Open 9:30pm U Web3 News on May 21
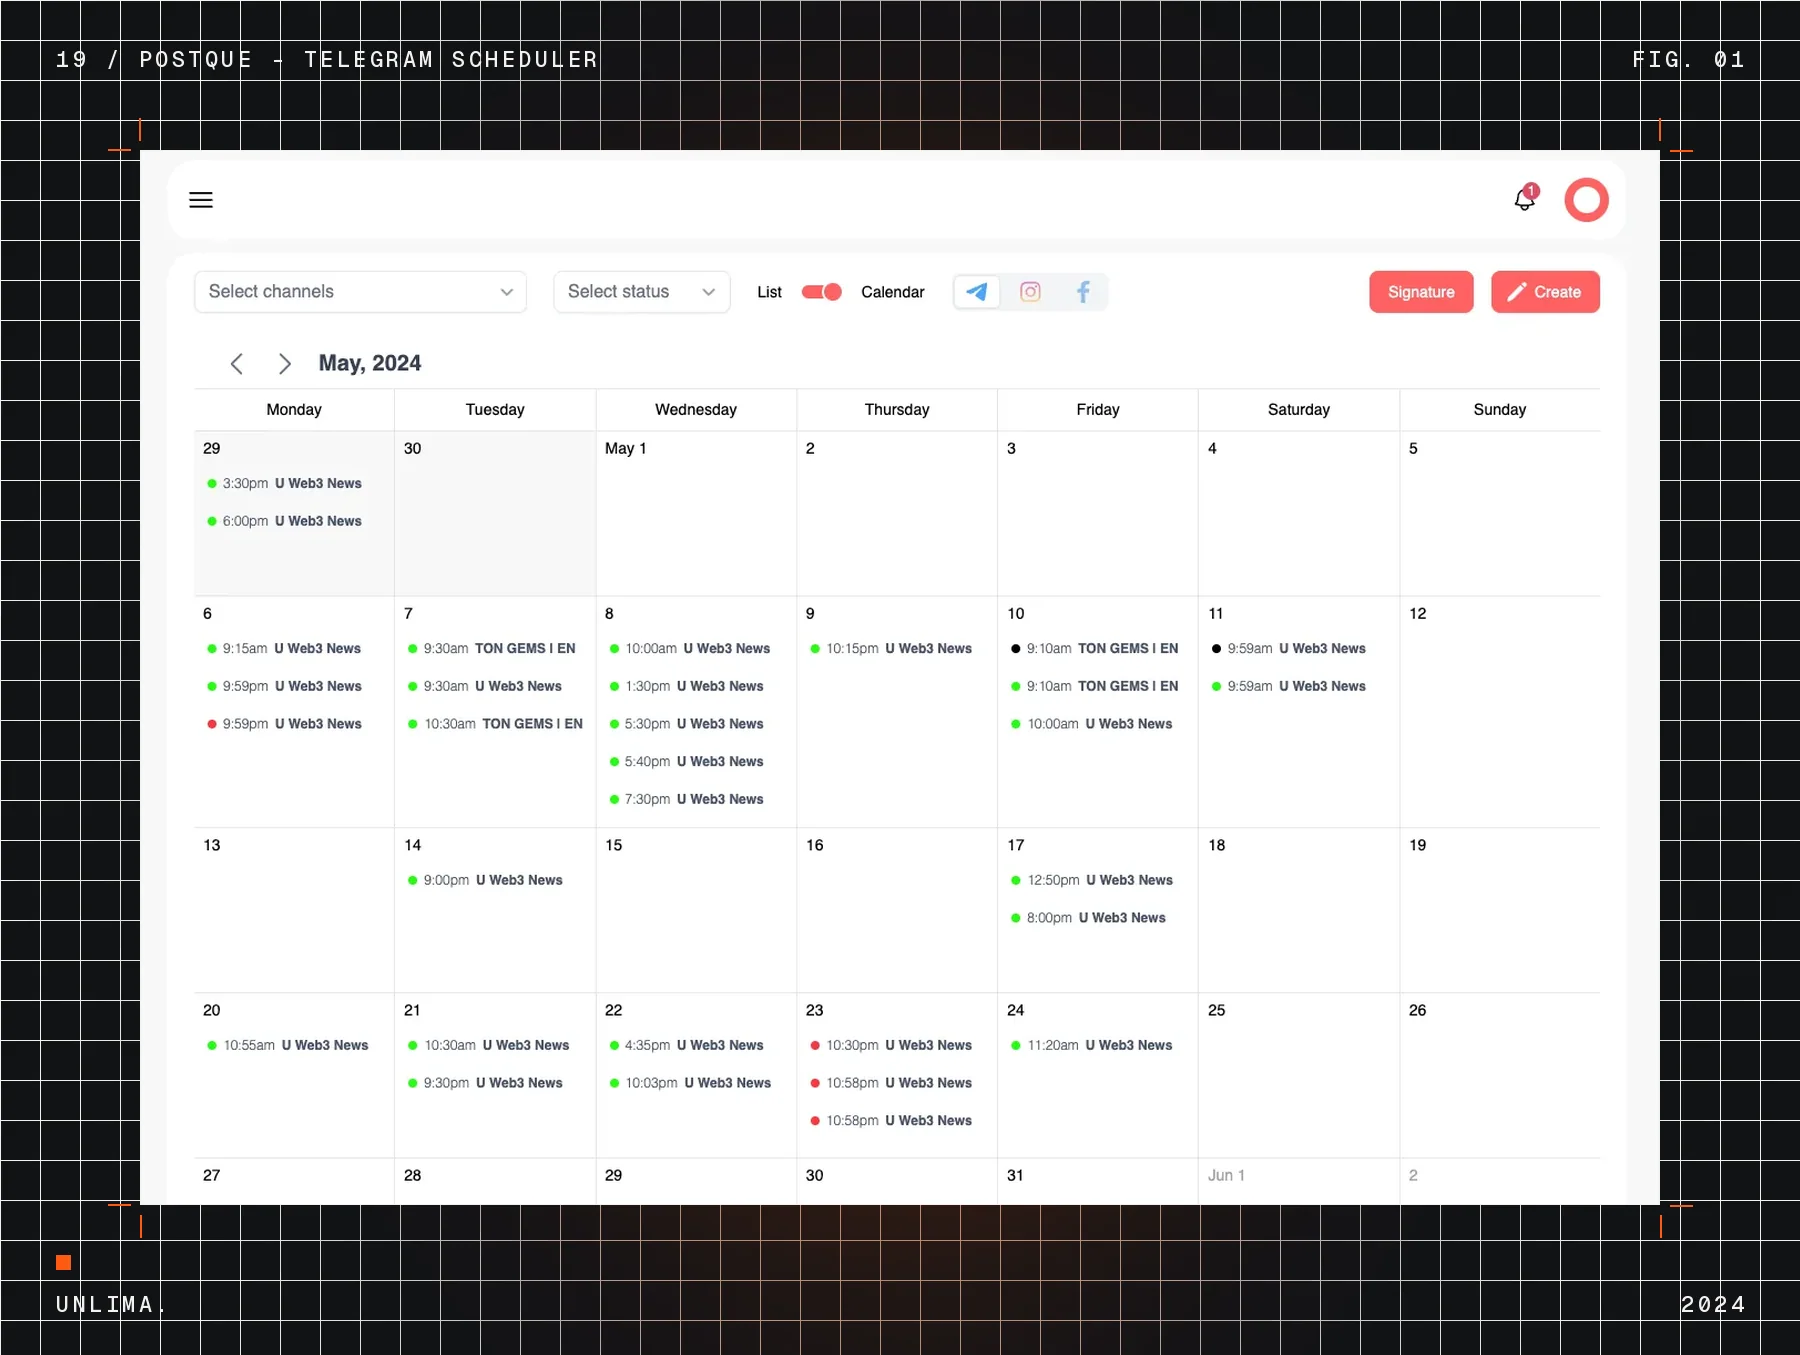The width and height of the screenshot is (1800, 1355). [485, 1083]
